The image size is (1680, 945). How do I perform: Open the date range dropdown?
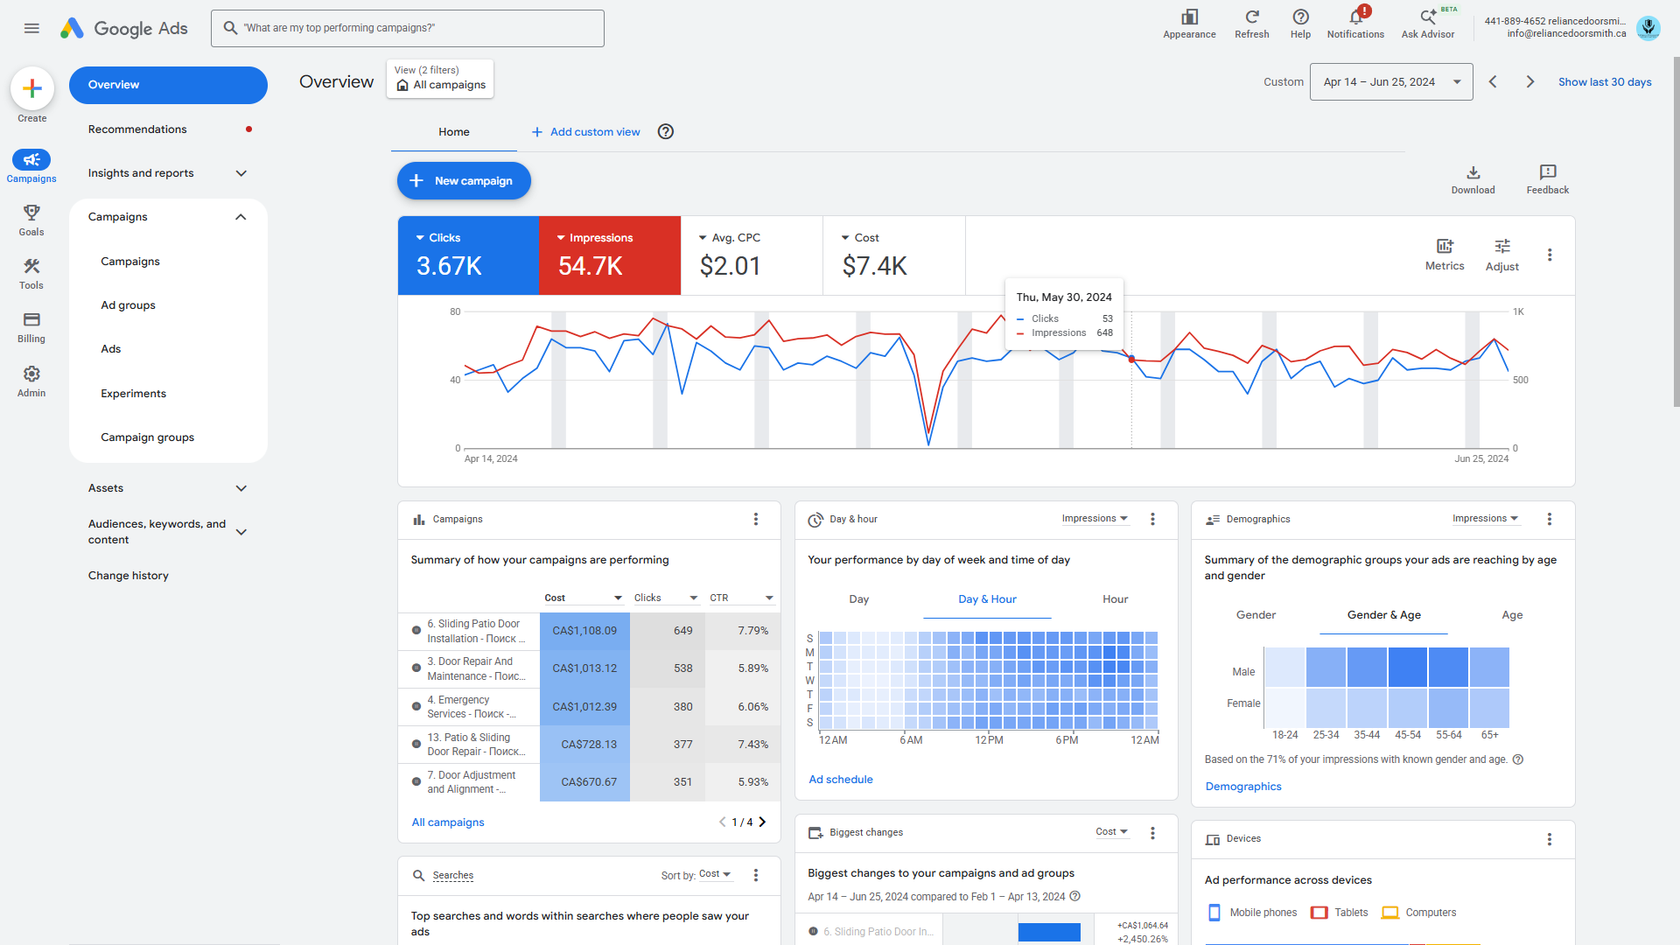click(1391, 82)
